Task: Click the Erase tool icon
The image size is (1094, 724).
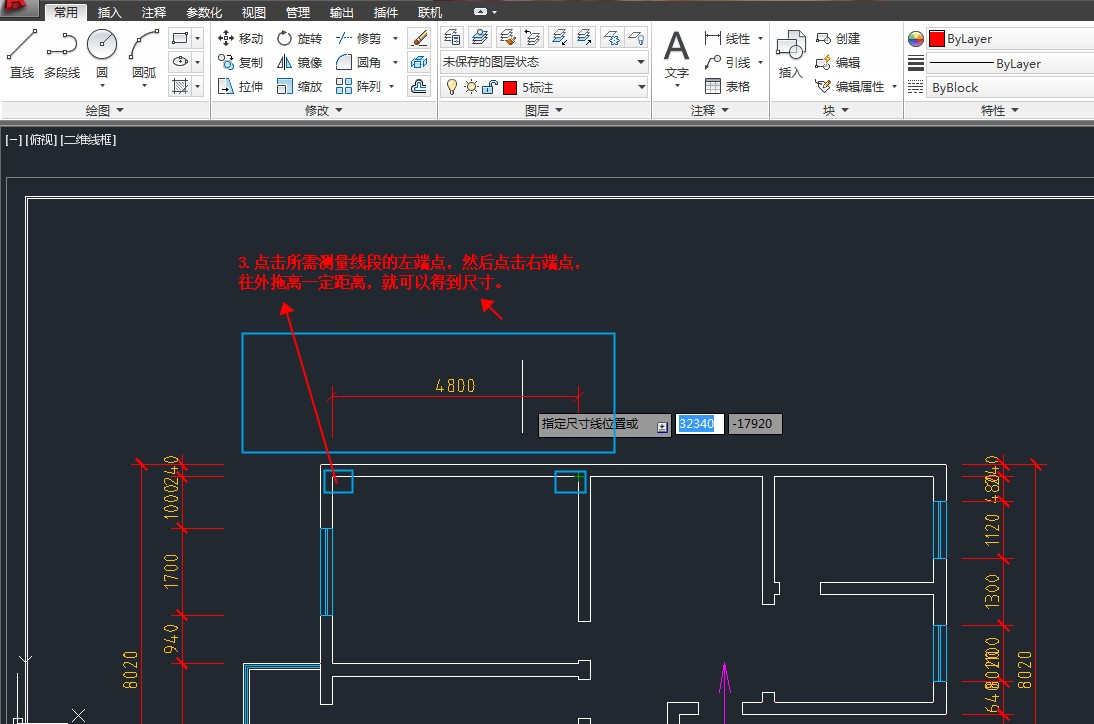Action: pyautogui.click(x=419, y=38)
